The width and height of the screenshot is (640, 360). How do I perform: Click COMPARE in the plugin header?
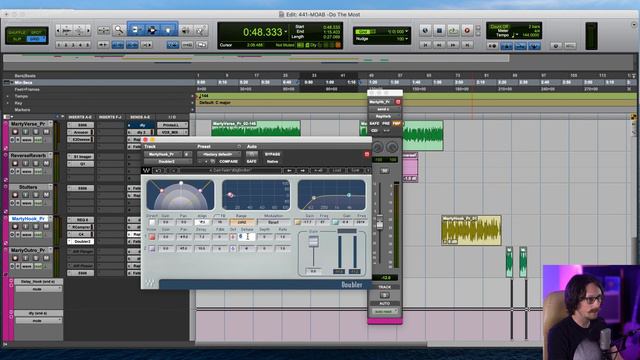coord(229,162)
